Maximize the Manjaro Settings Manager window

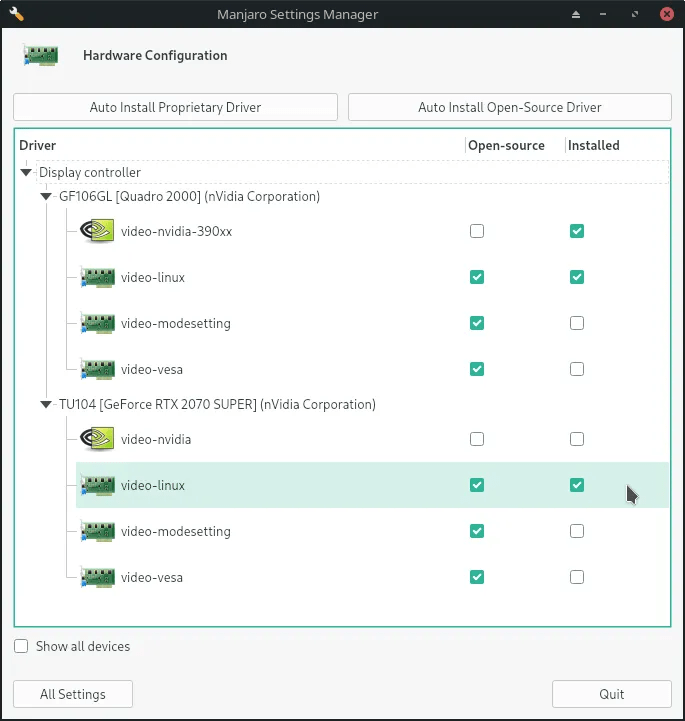click(x=635, y=14)
